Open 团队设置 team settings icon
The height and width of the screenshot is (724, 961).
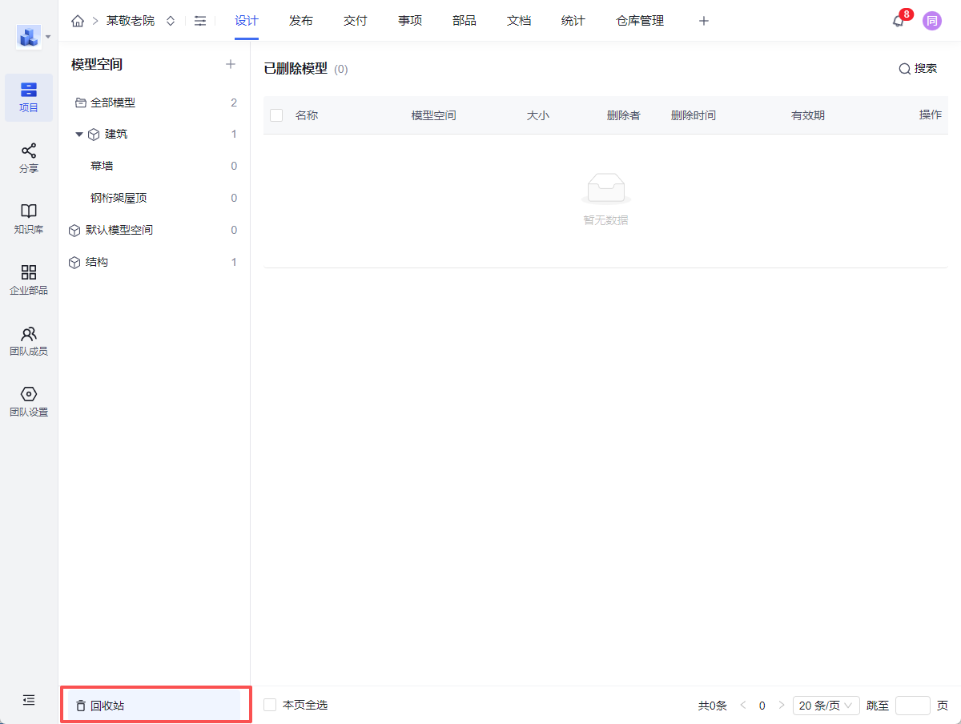tap(29, 401)
